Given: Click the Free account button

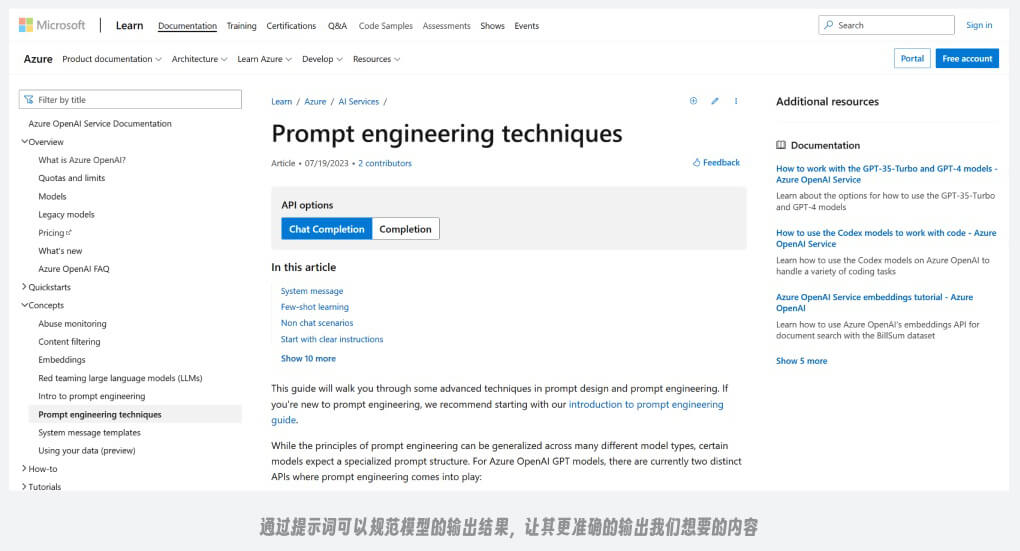Looking at the screenshot, I should [x=966, y=59].
